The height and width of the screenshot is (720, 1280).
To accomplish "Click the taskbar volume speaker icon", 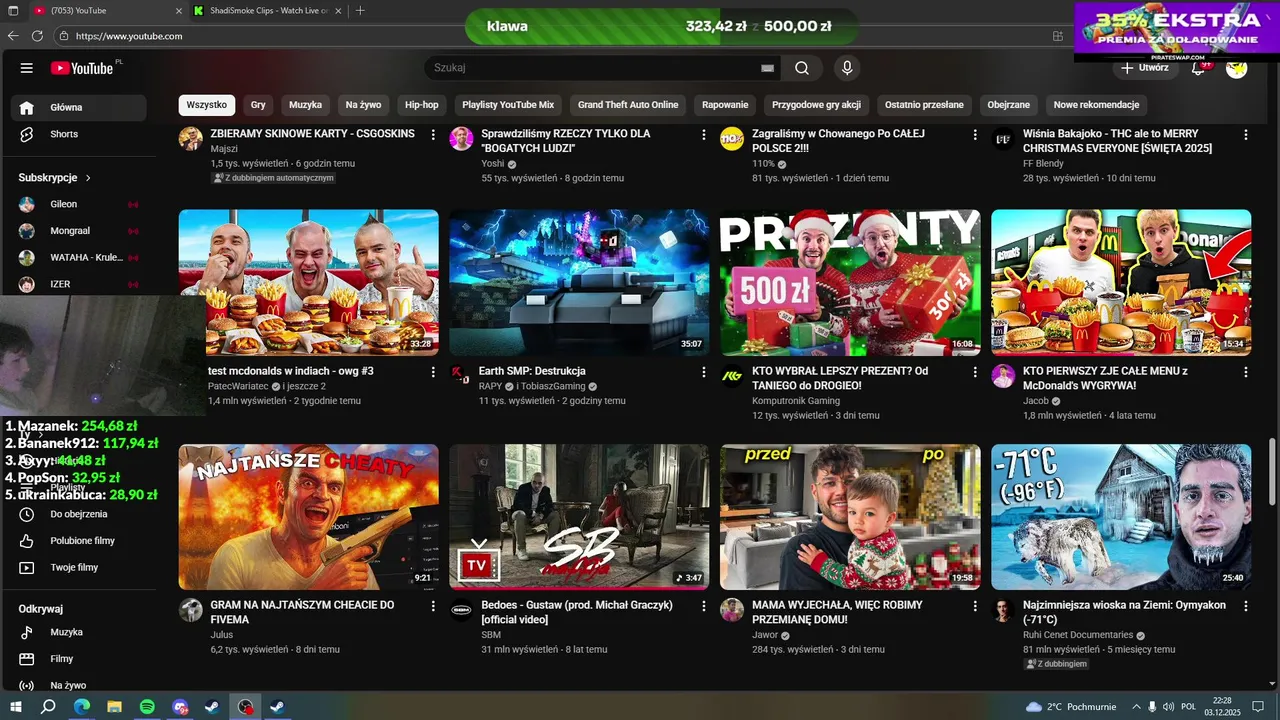I will coord(1169,707).
